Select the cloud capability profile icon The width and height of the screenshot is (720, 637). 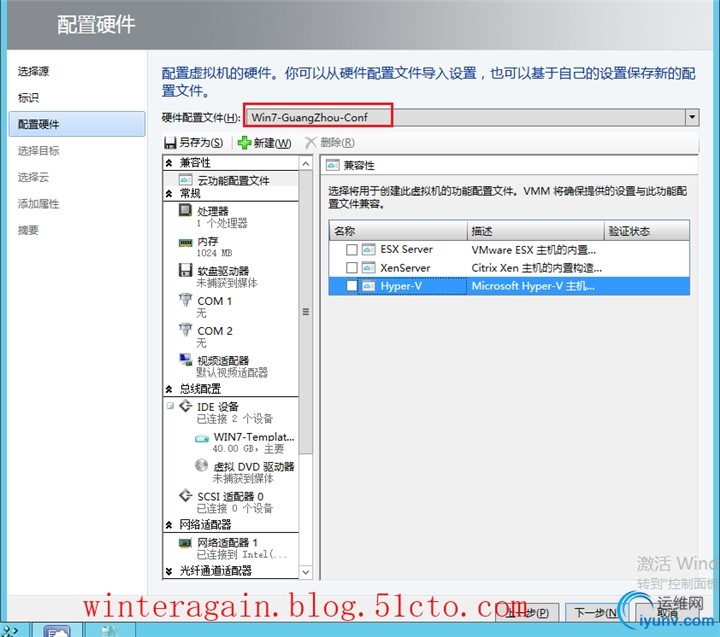click(x=186, y=180)
